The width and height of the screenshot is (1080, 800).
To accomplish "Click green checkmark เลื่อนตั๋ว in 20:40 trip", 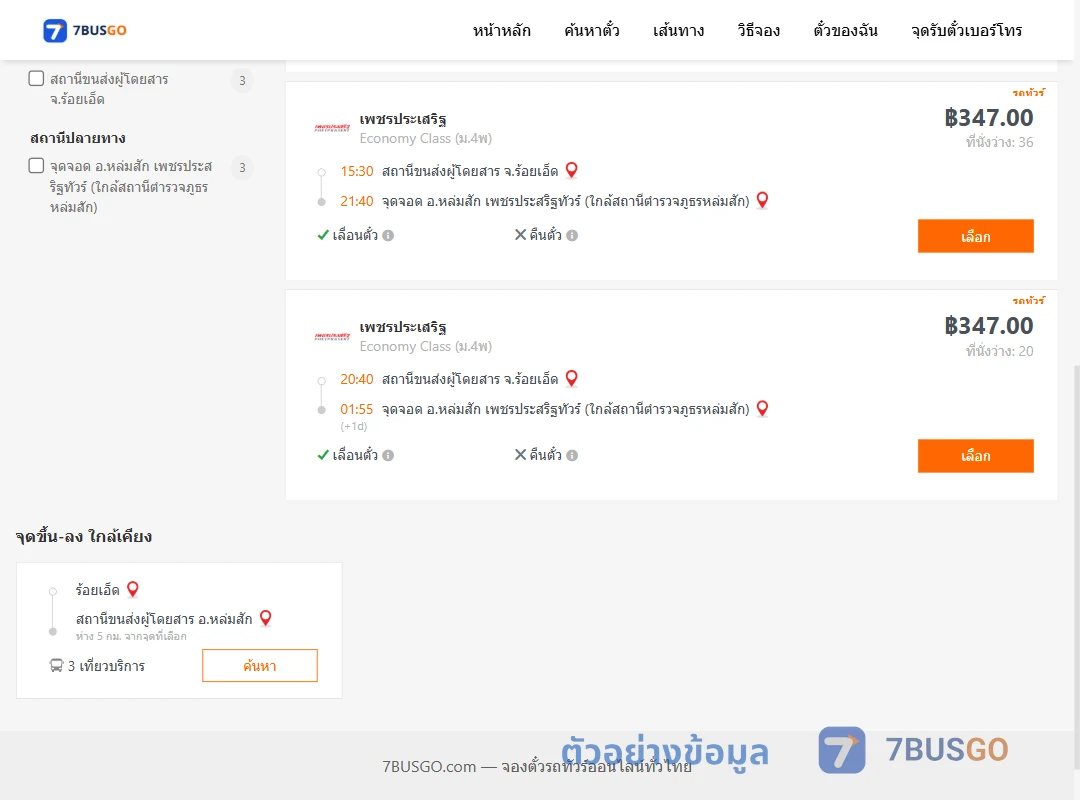I will click(323, 455).
